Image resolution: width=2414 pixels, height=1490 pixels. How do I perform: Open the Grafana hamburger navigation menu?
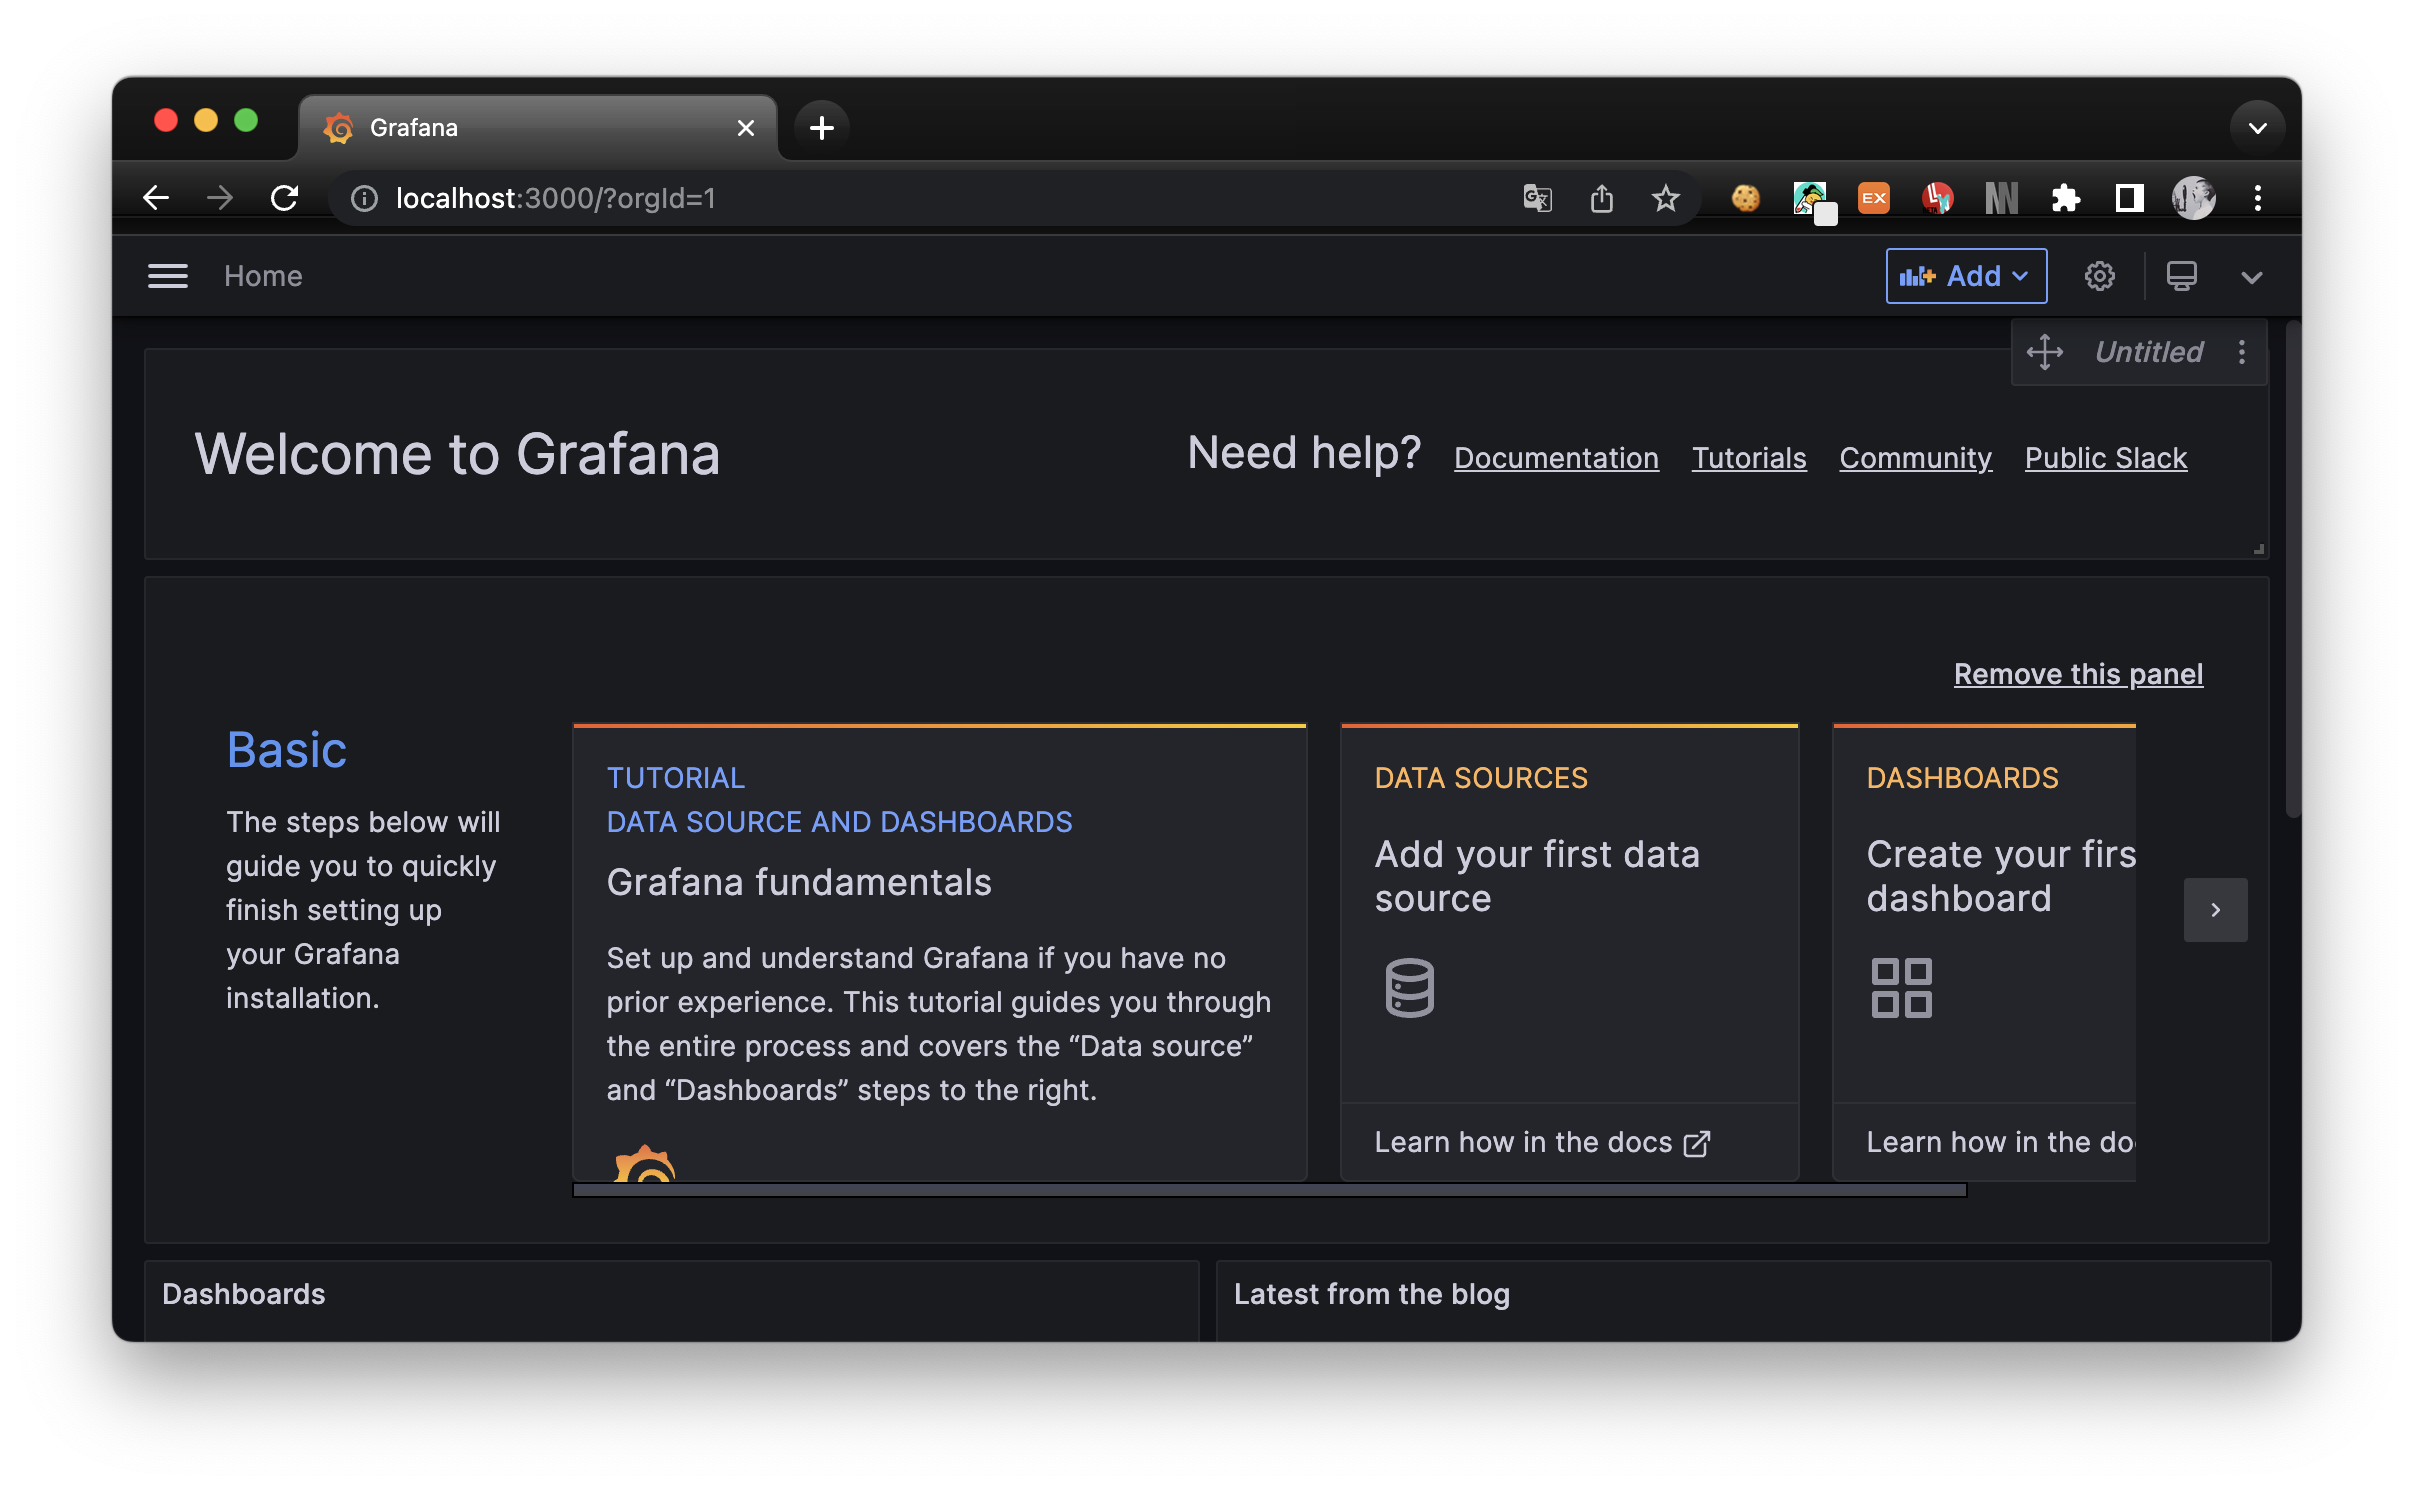[x=167, y=276]
